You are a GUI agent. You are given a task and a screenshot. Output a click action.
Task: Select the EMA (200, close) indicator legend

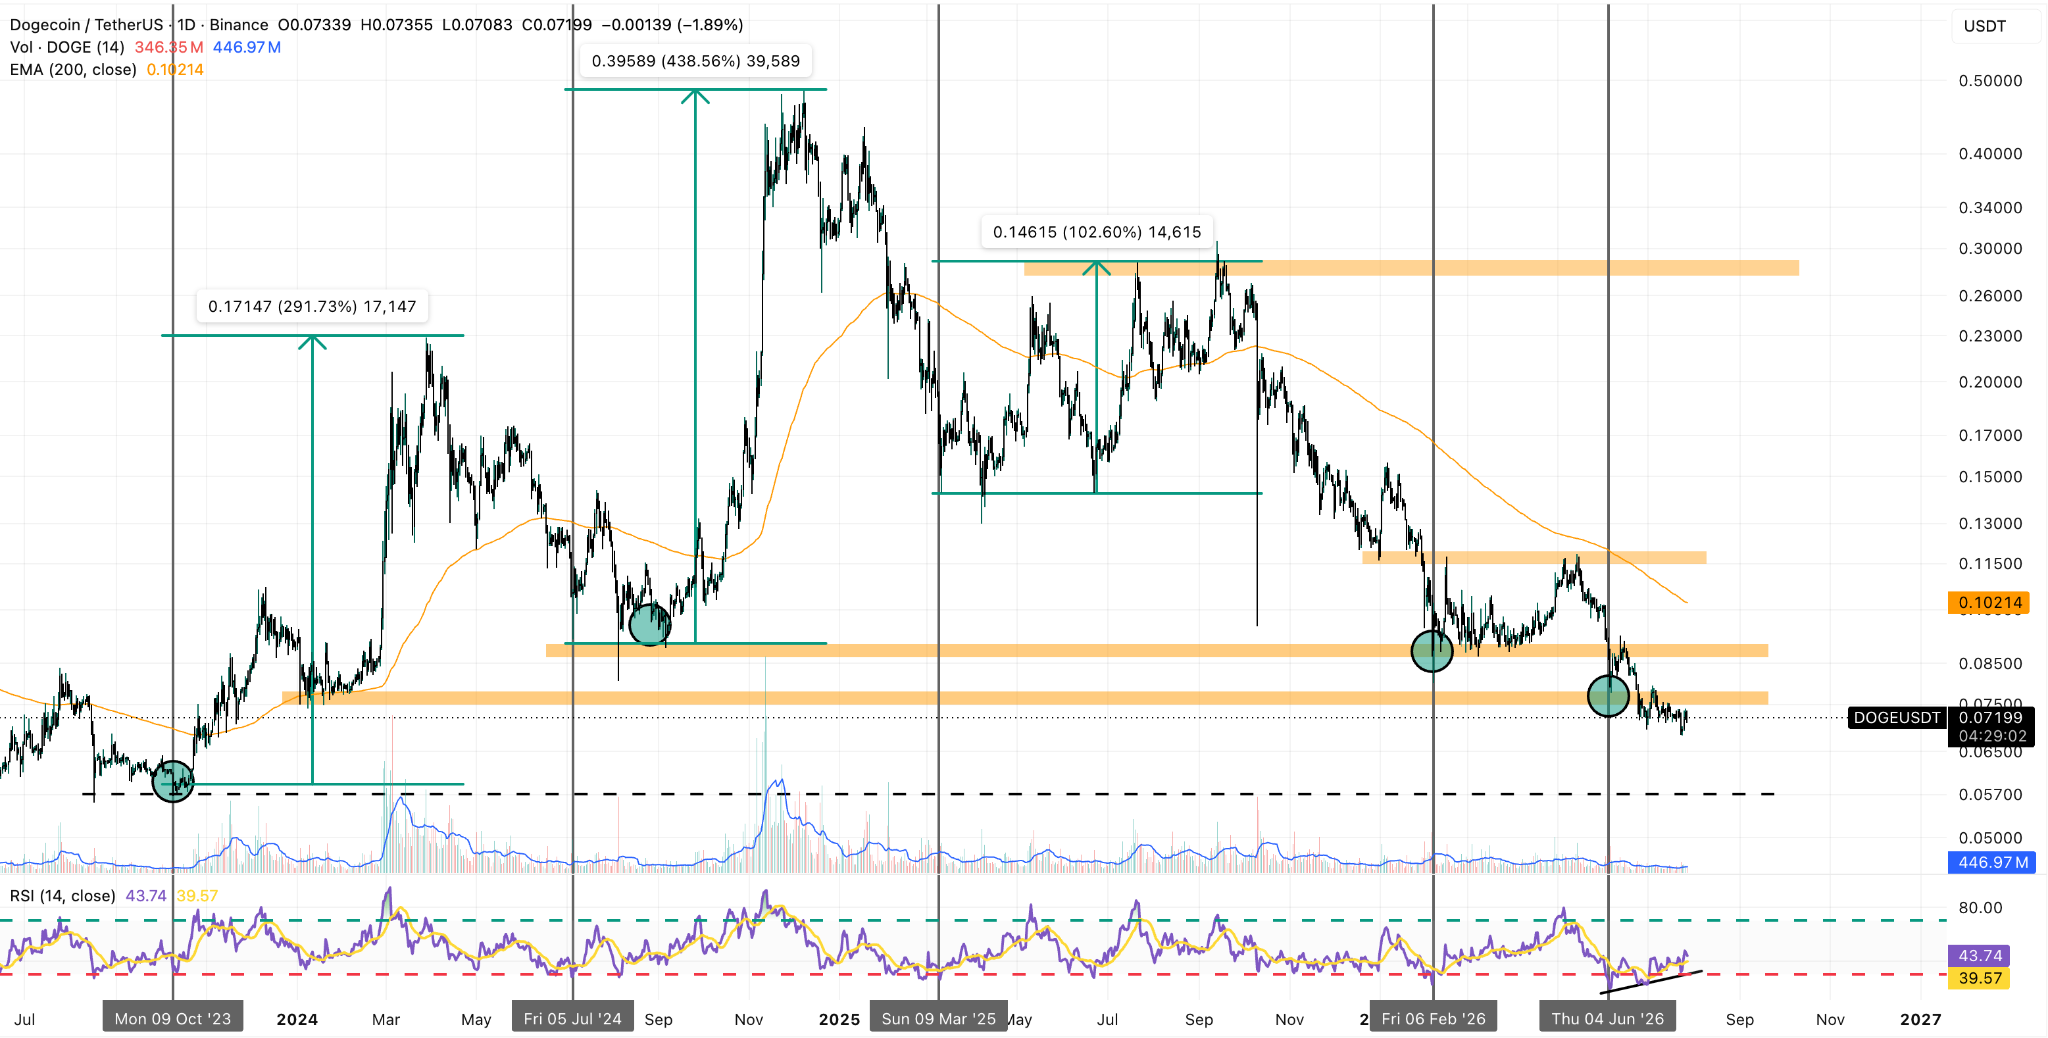[73, 69]
